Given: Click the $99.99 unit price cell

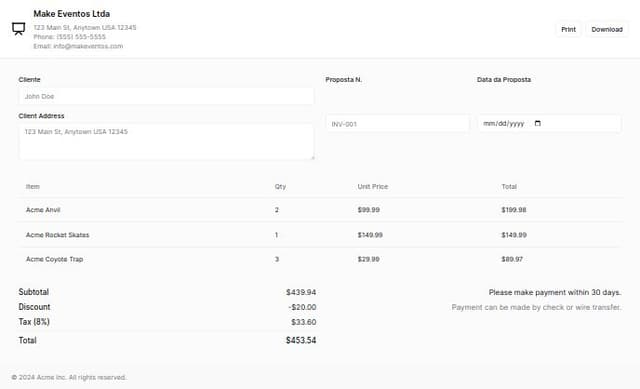Looking at the screenshot, I should [x=369, y=210].
